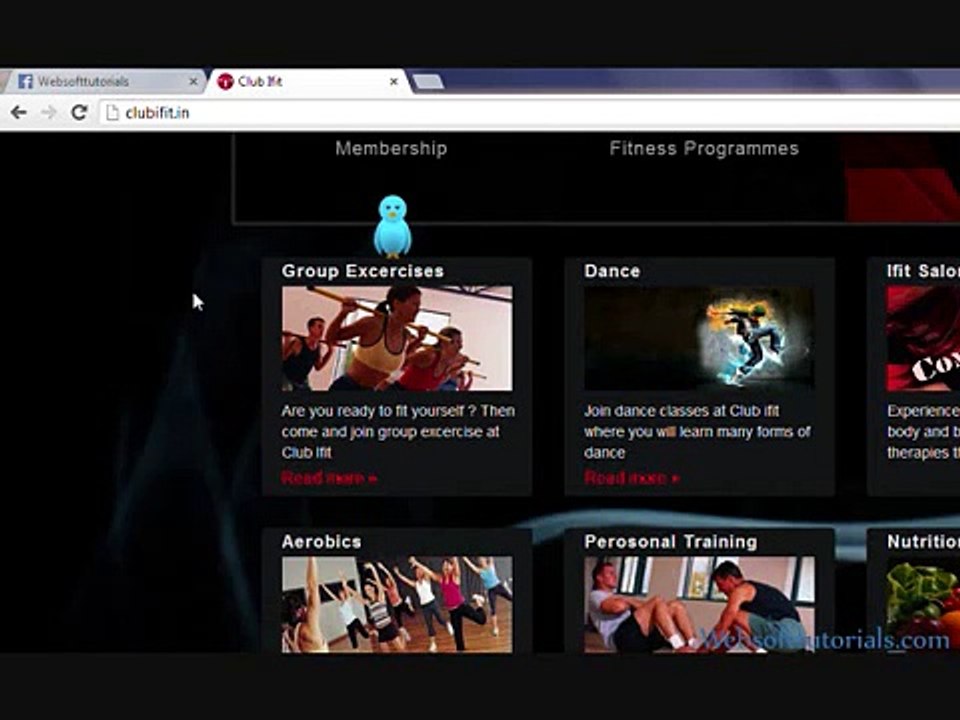
Task: Click Read more under Dance
Action: (632, 478)
